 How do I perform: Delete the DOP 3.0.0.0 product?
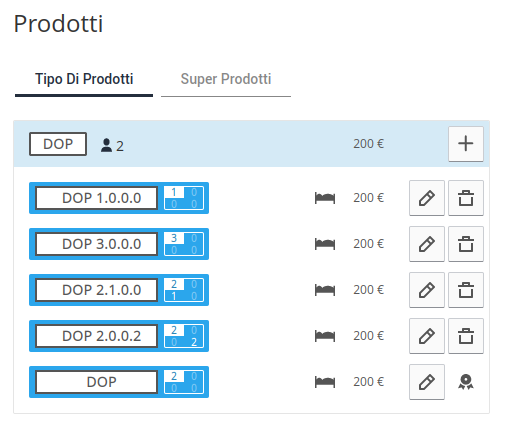[466, 244]
